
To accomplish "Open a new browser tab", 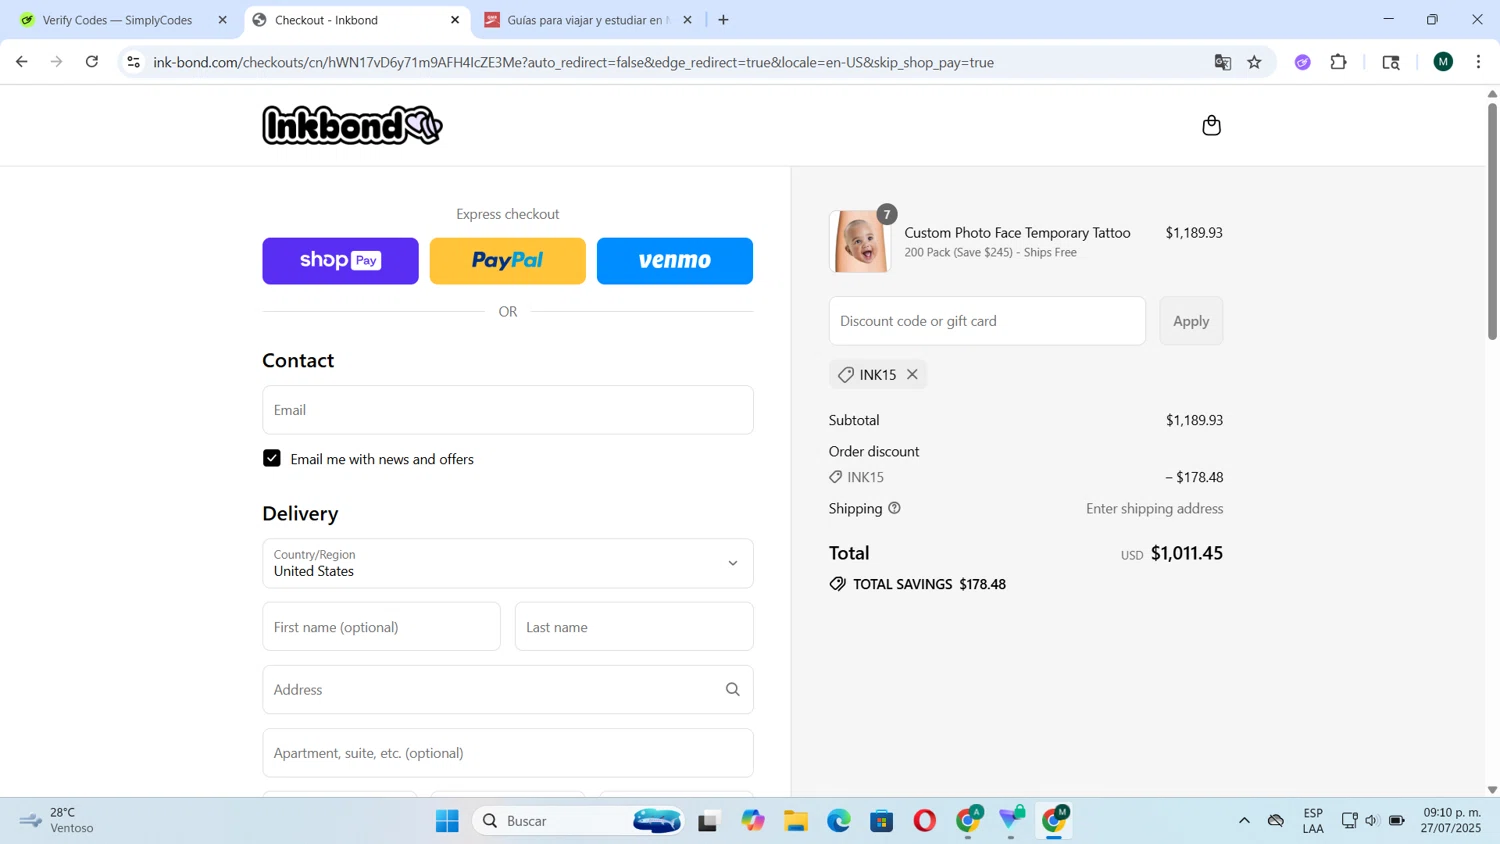I will pos(723,20).
